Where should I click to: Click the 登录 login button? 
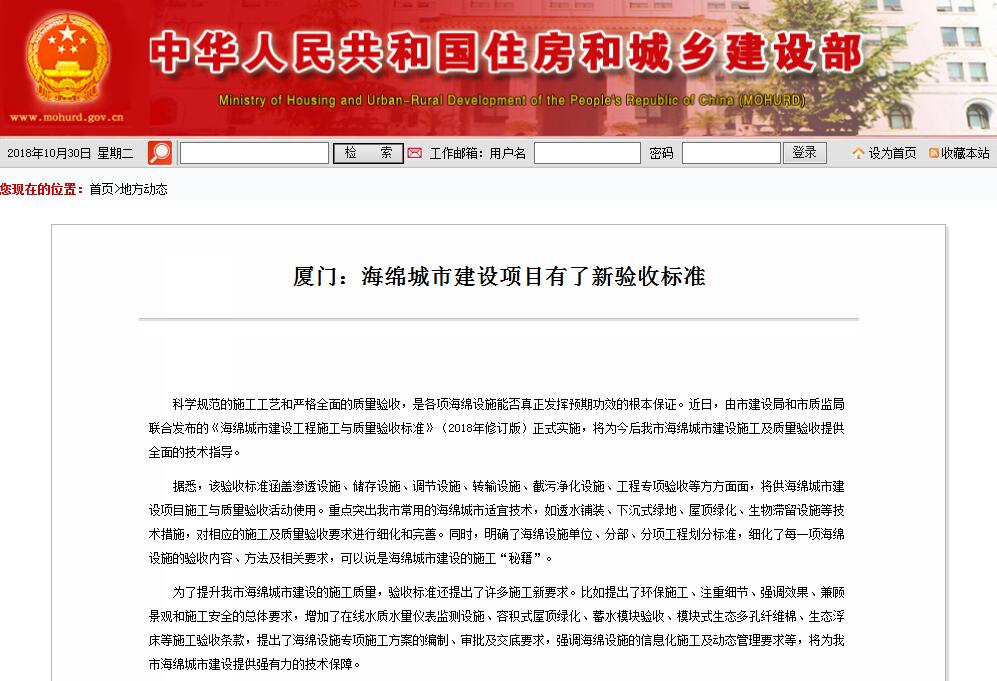804,153
